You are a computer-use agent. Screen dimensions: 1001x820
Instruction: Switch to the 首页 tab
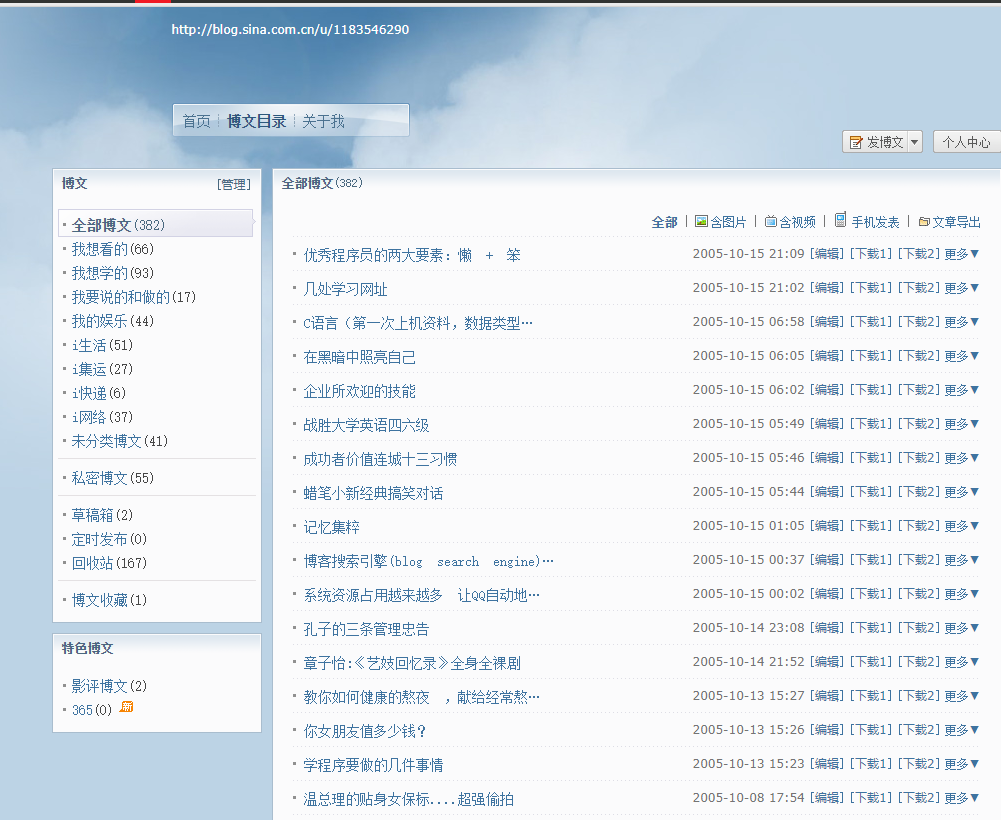tap(196, 121)
